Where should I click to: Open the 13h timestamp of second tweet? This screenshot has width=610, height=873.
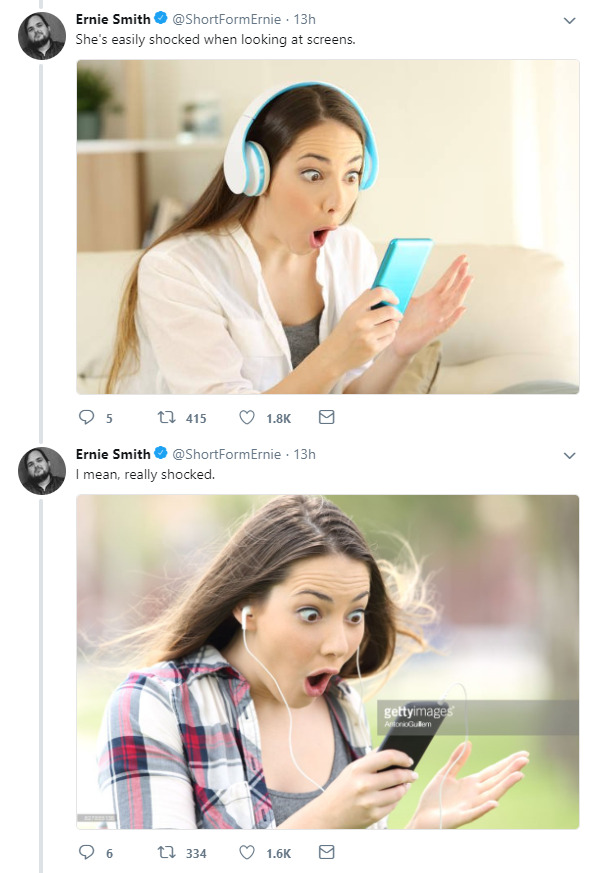pyautogui.click(x=304, y=454)
